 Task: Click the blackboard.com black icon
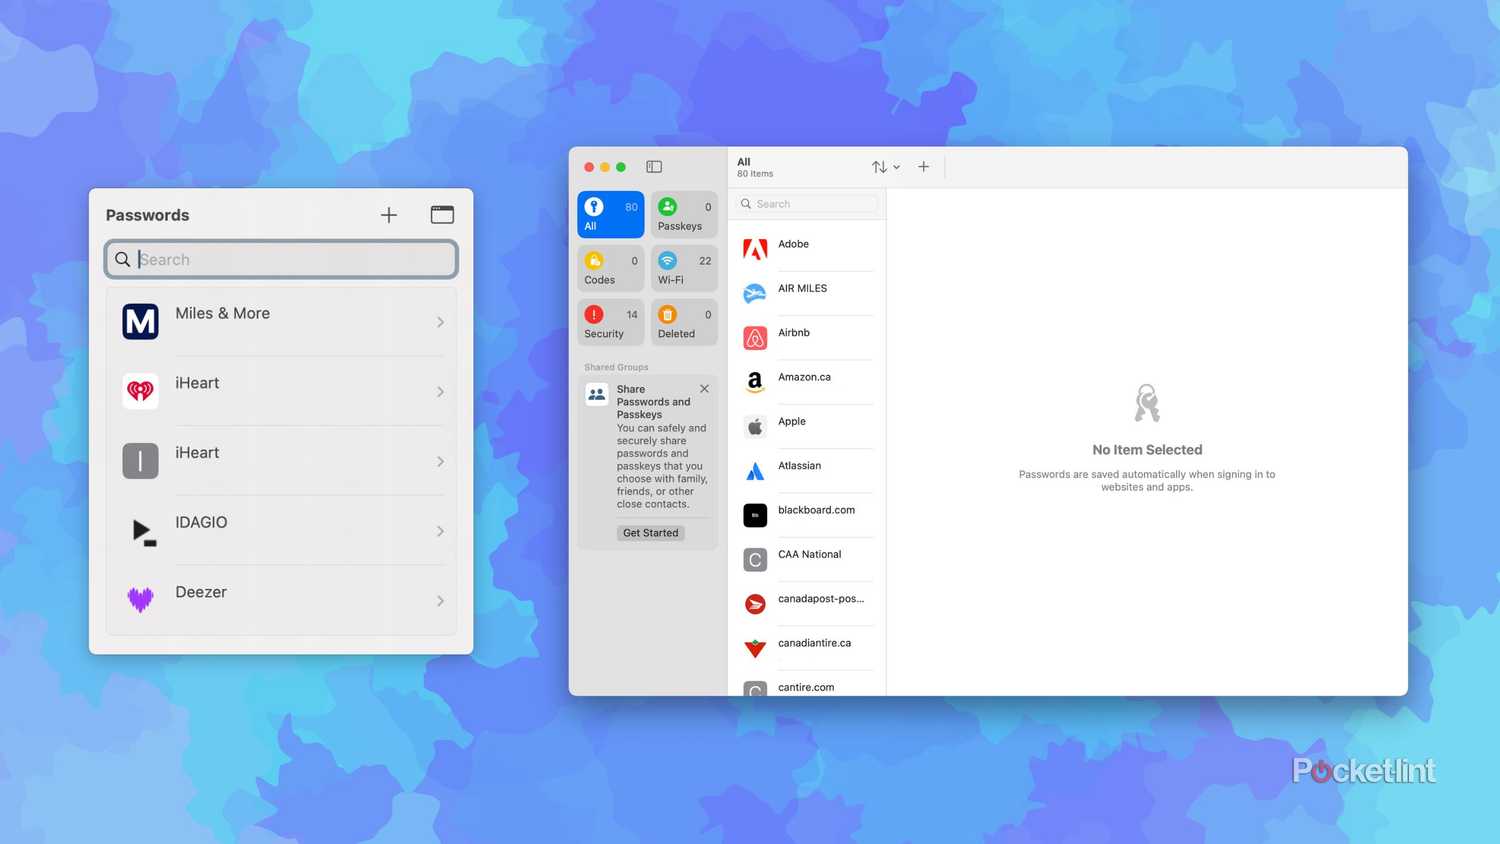(x=755, y=515)
